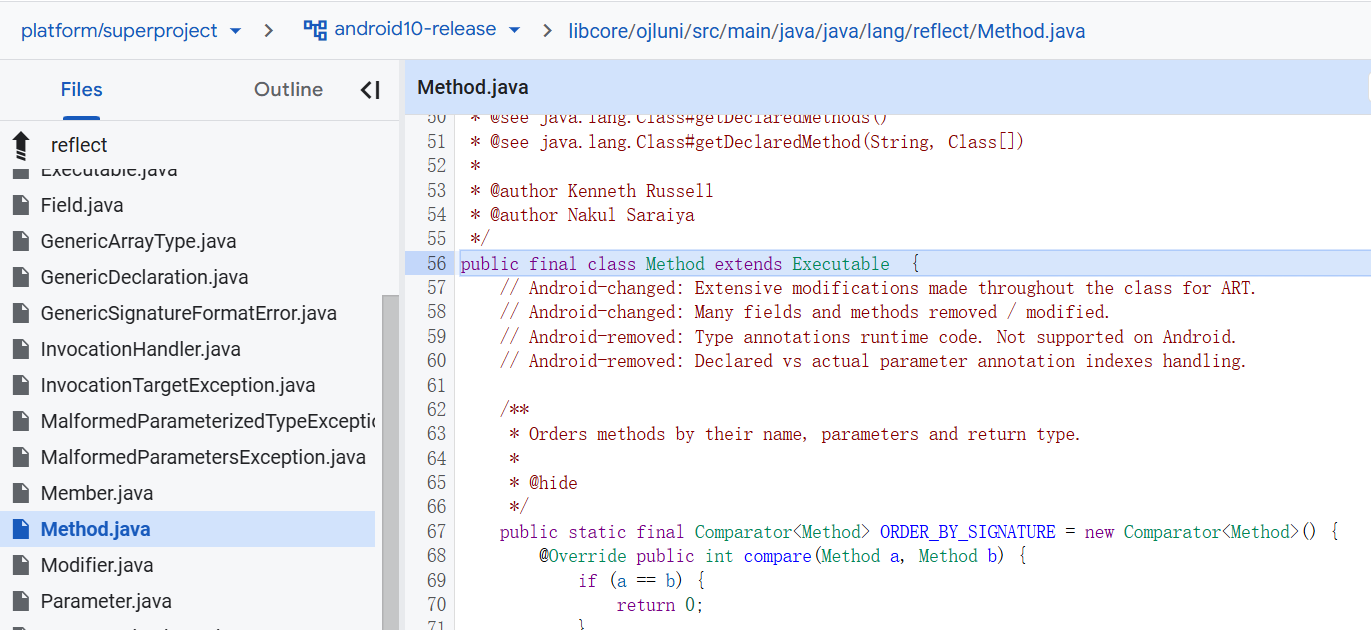Switch to the Outline tab

point(288,90)
